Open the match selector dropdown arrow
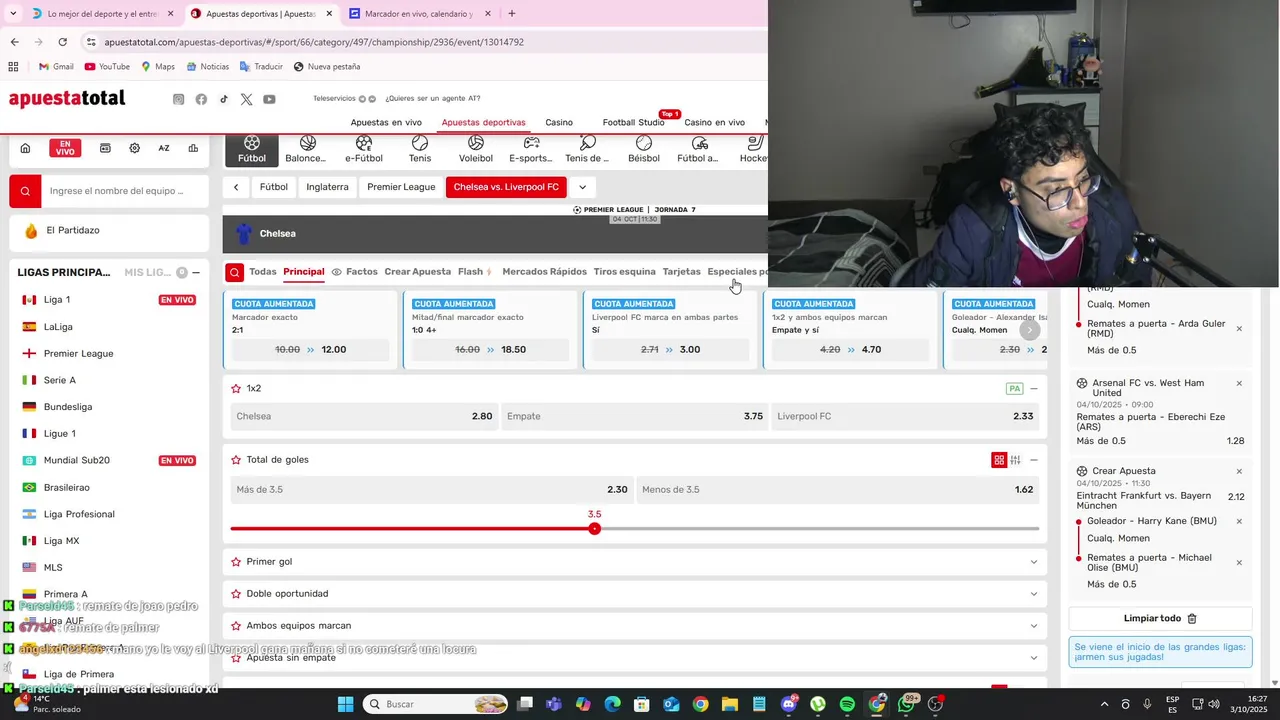 point(582,187)
